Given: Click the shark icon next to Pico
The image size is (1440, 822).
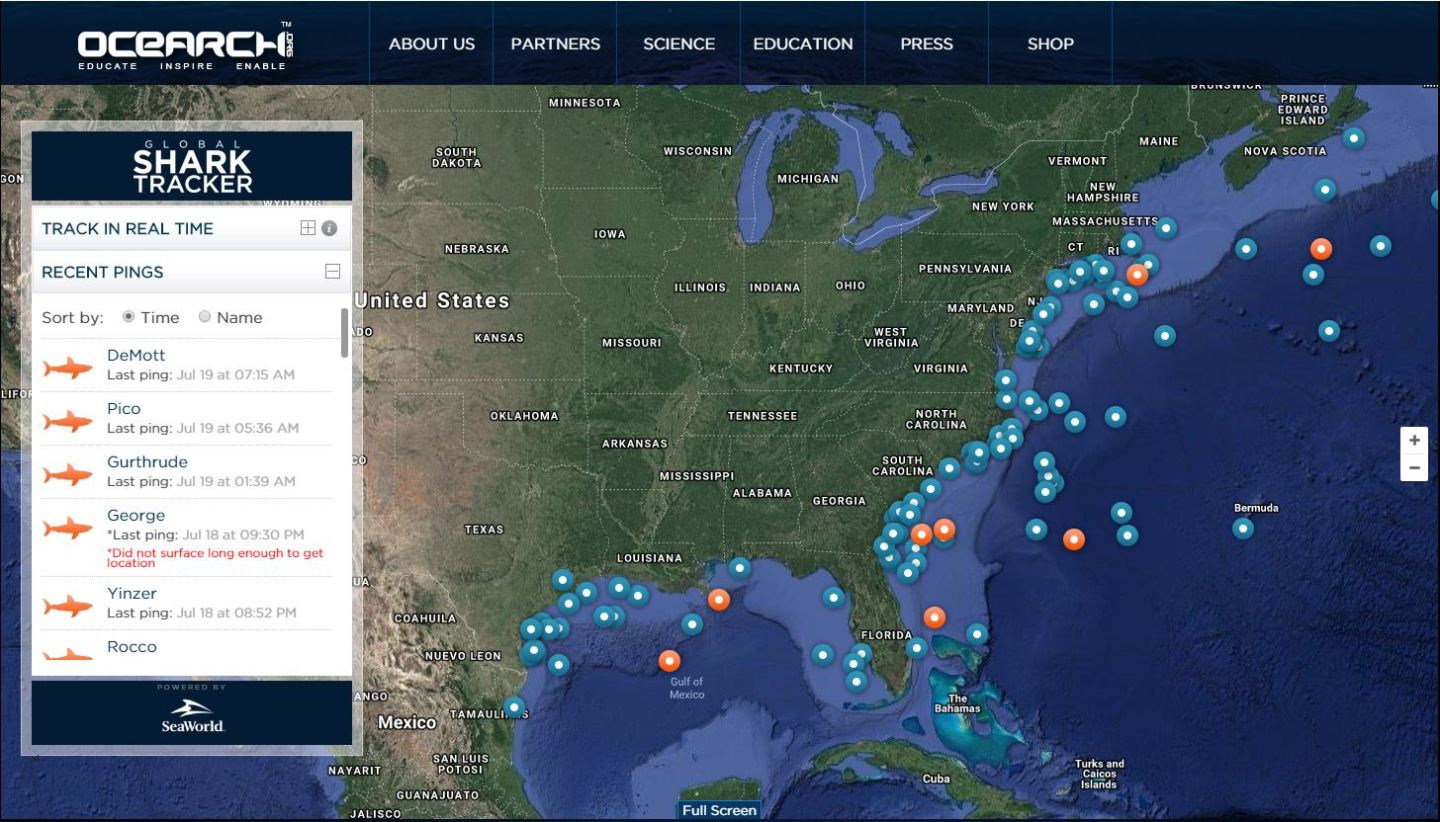Looking at the screenshot, I should 68,421.
